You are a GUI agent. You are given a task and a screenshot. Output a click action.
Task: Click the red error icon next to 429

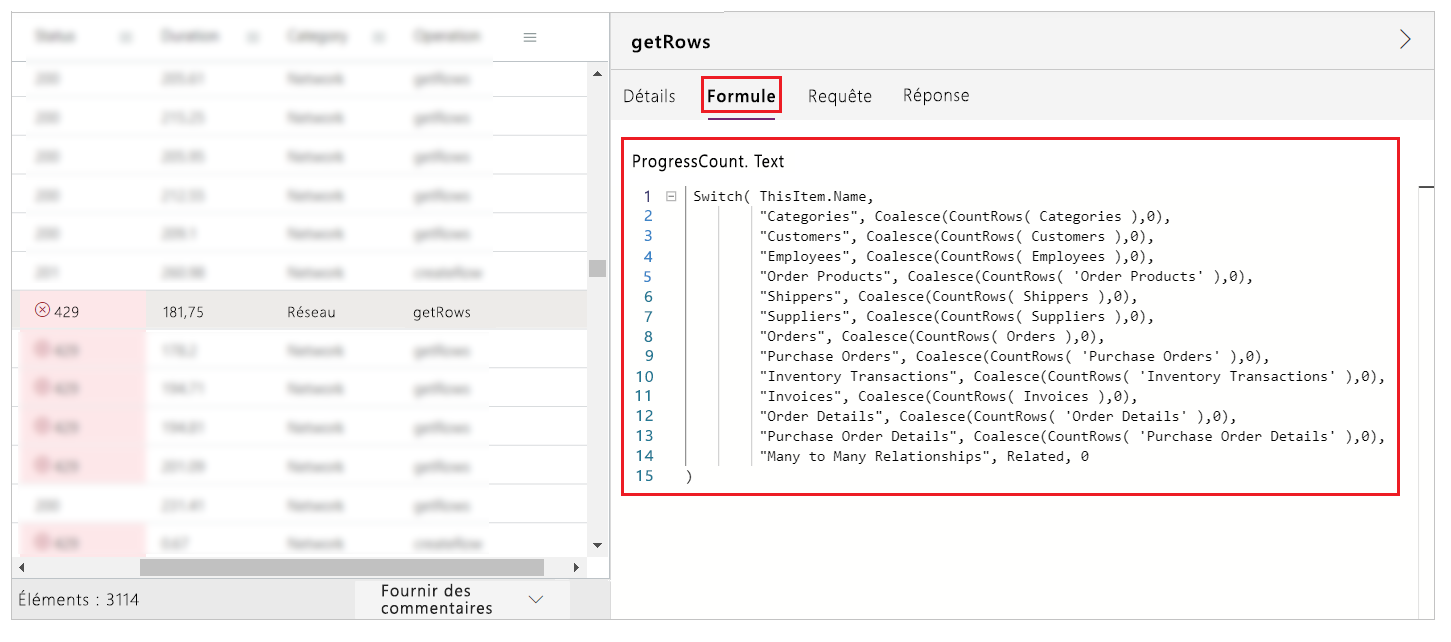[x=42, y=311]
